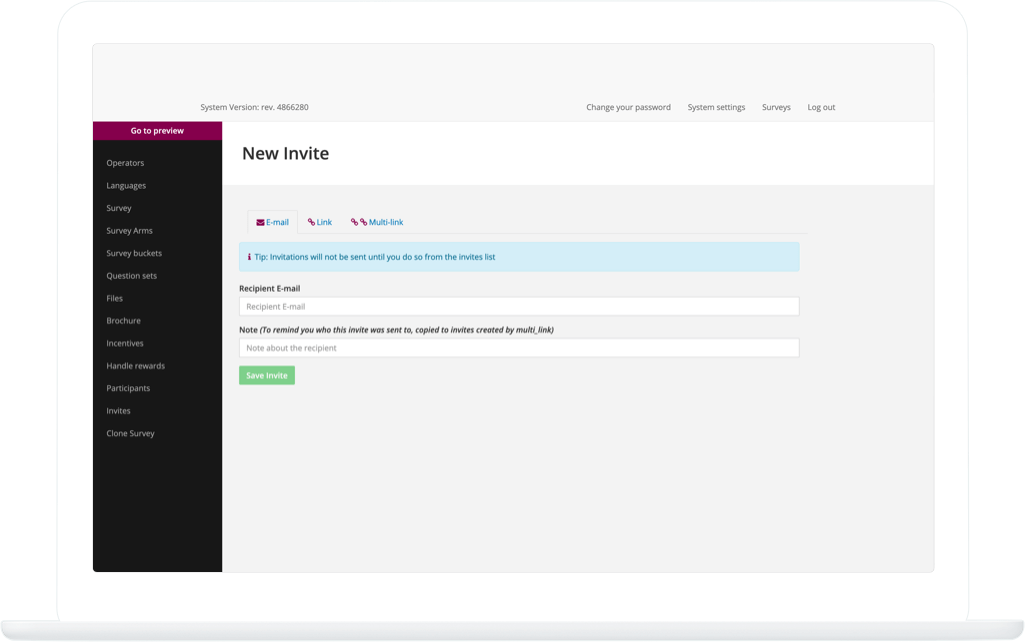Click Log out link
1025x642 pixels.
point(821,107)
